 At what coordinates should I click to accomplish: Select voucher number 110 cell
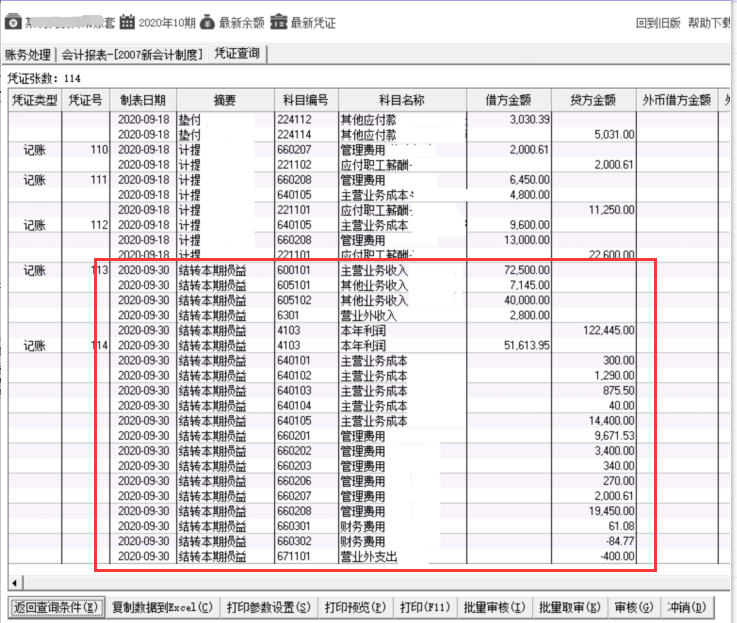(x=86, y=150)
